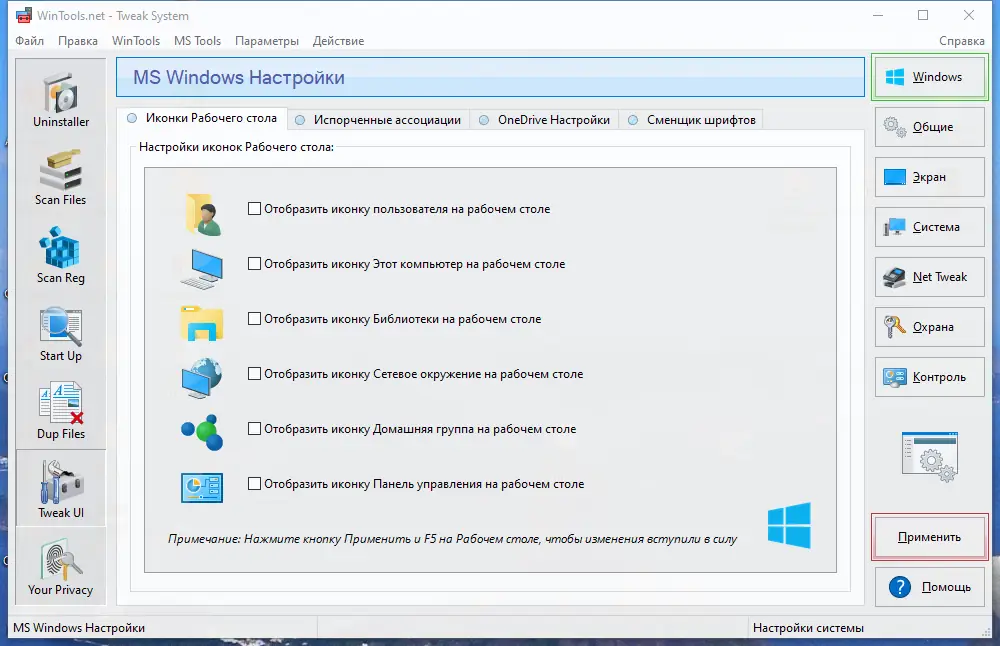The height and width of the screenshot is (646, 1000).
Task: Click the Control Panel icon
Action: pyautogui.click(x=202, y=488)
